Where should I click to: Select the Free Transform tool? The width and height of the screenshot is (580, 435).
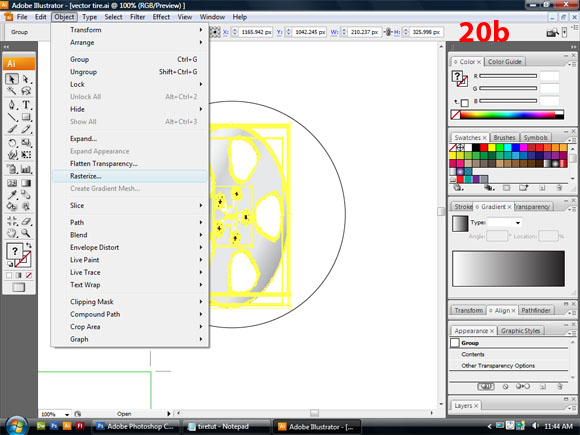tap(26, 155)
